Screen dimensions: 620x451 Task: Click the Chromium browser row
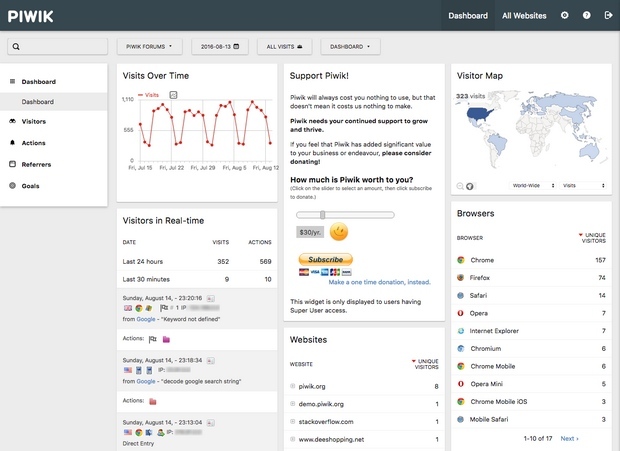(x=531, y=348)
